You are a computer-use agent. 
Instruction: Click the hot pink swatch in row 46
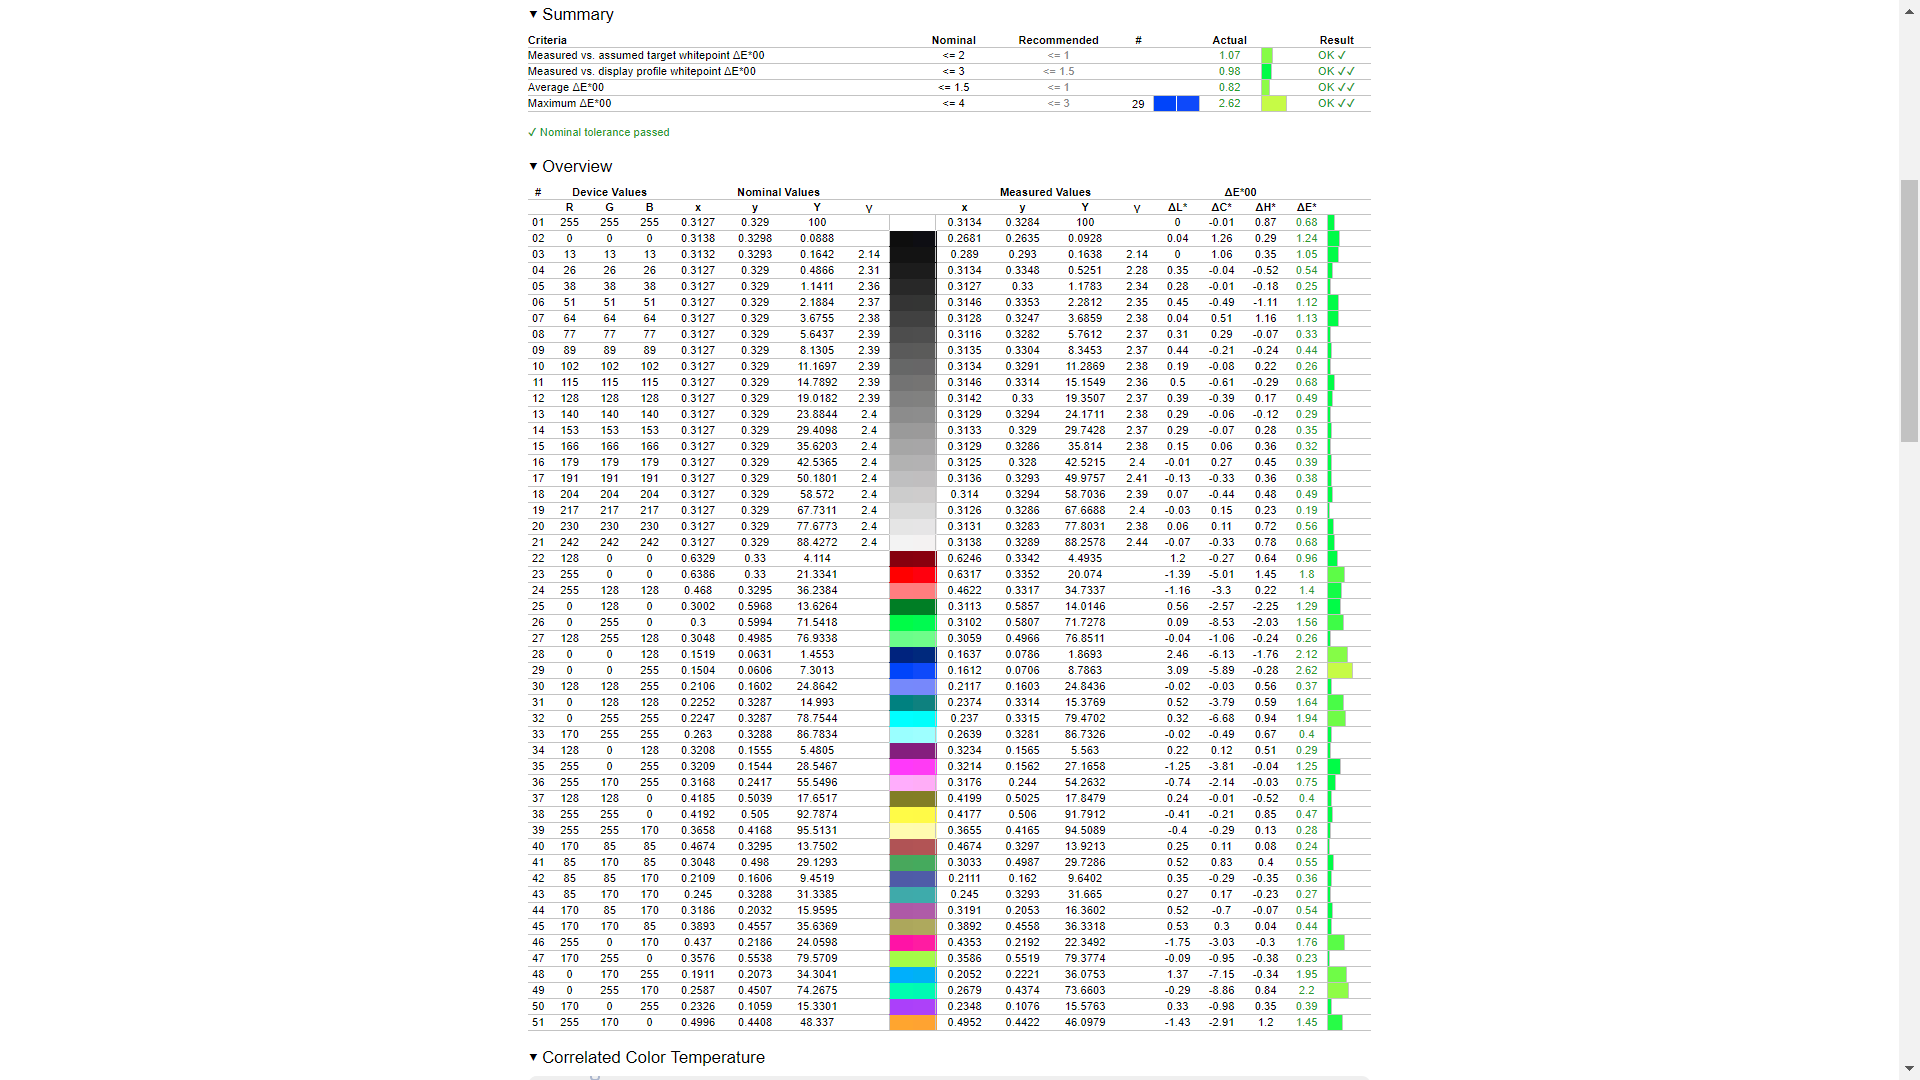tap(912, 943)
